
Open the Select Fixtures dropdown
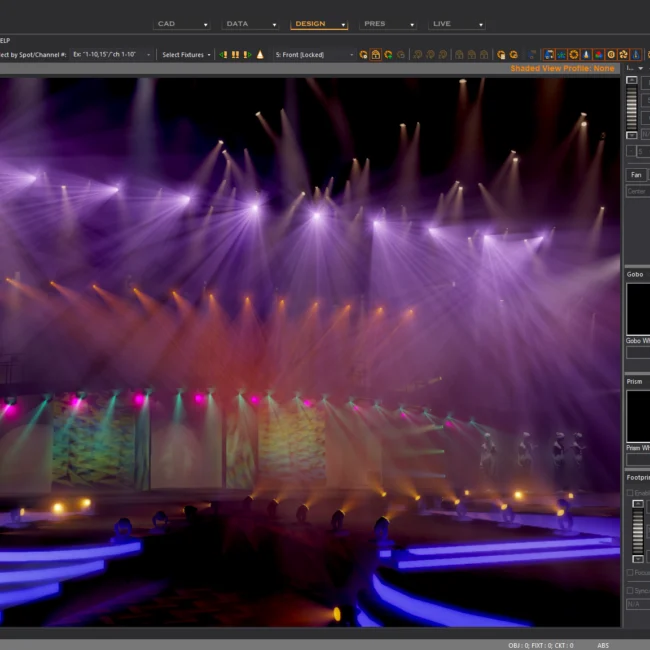pyautogui.click(x=187, y=55)
